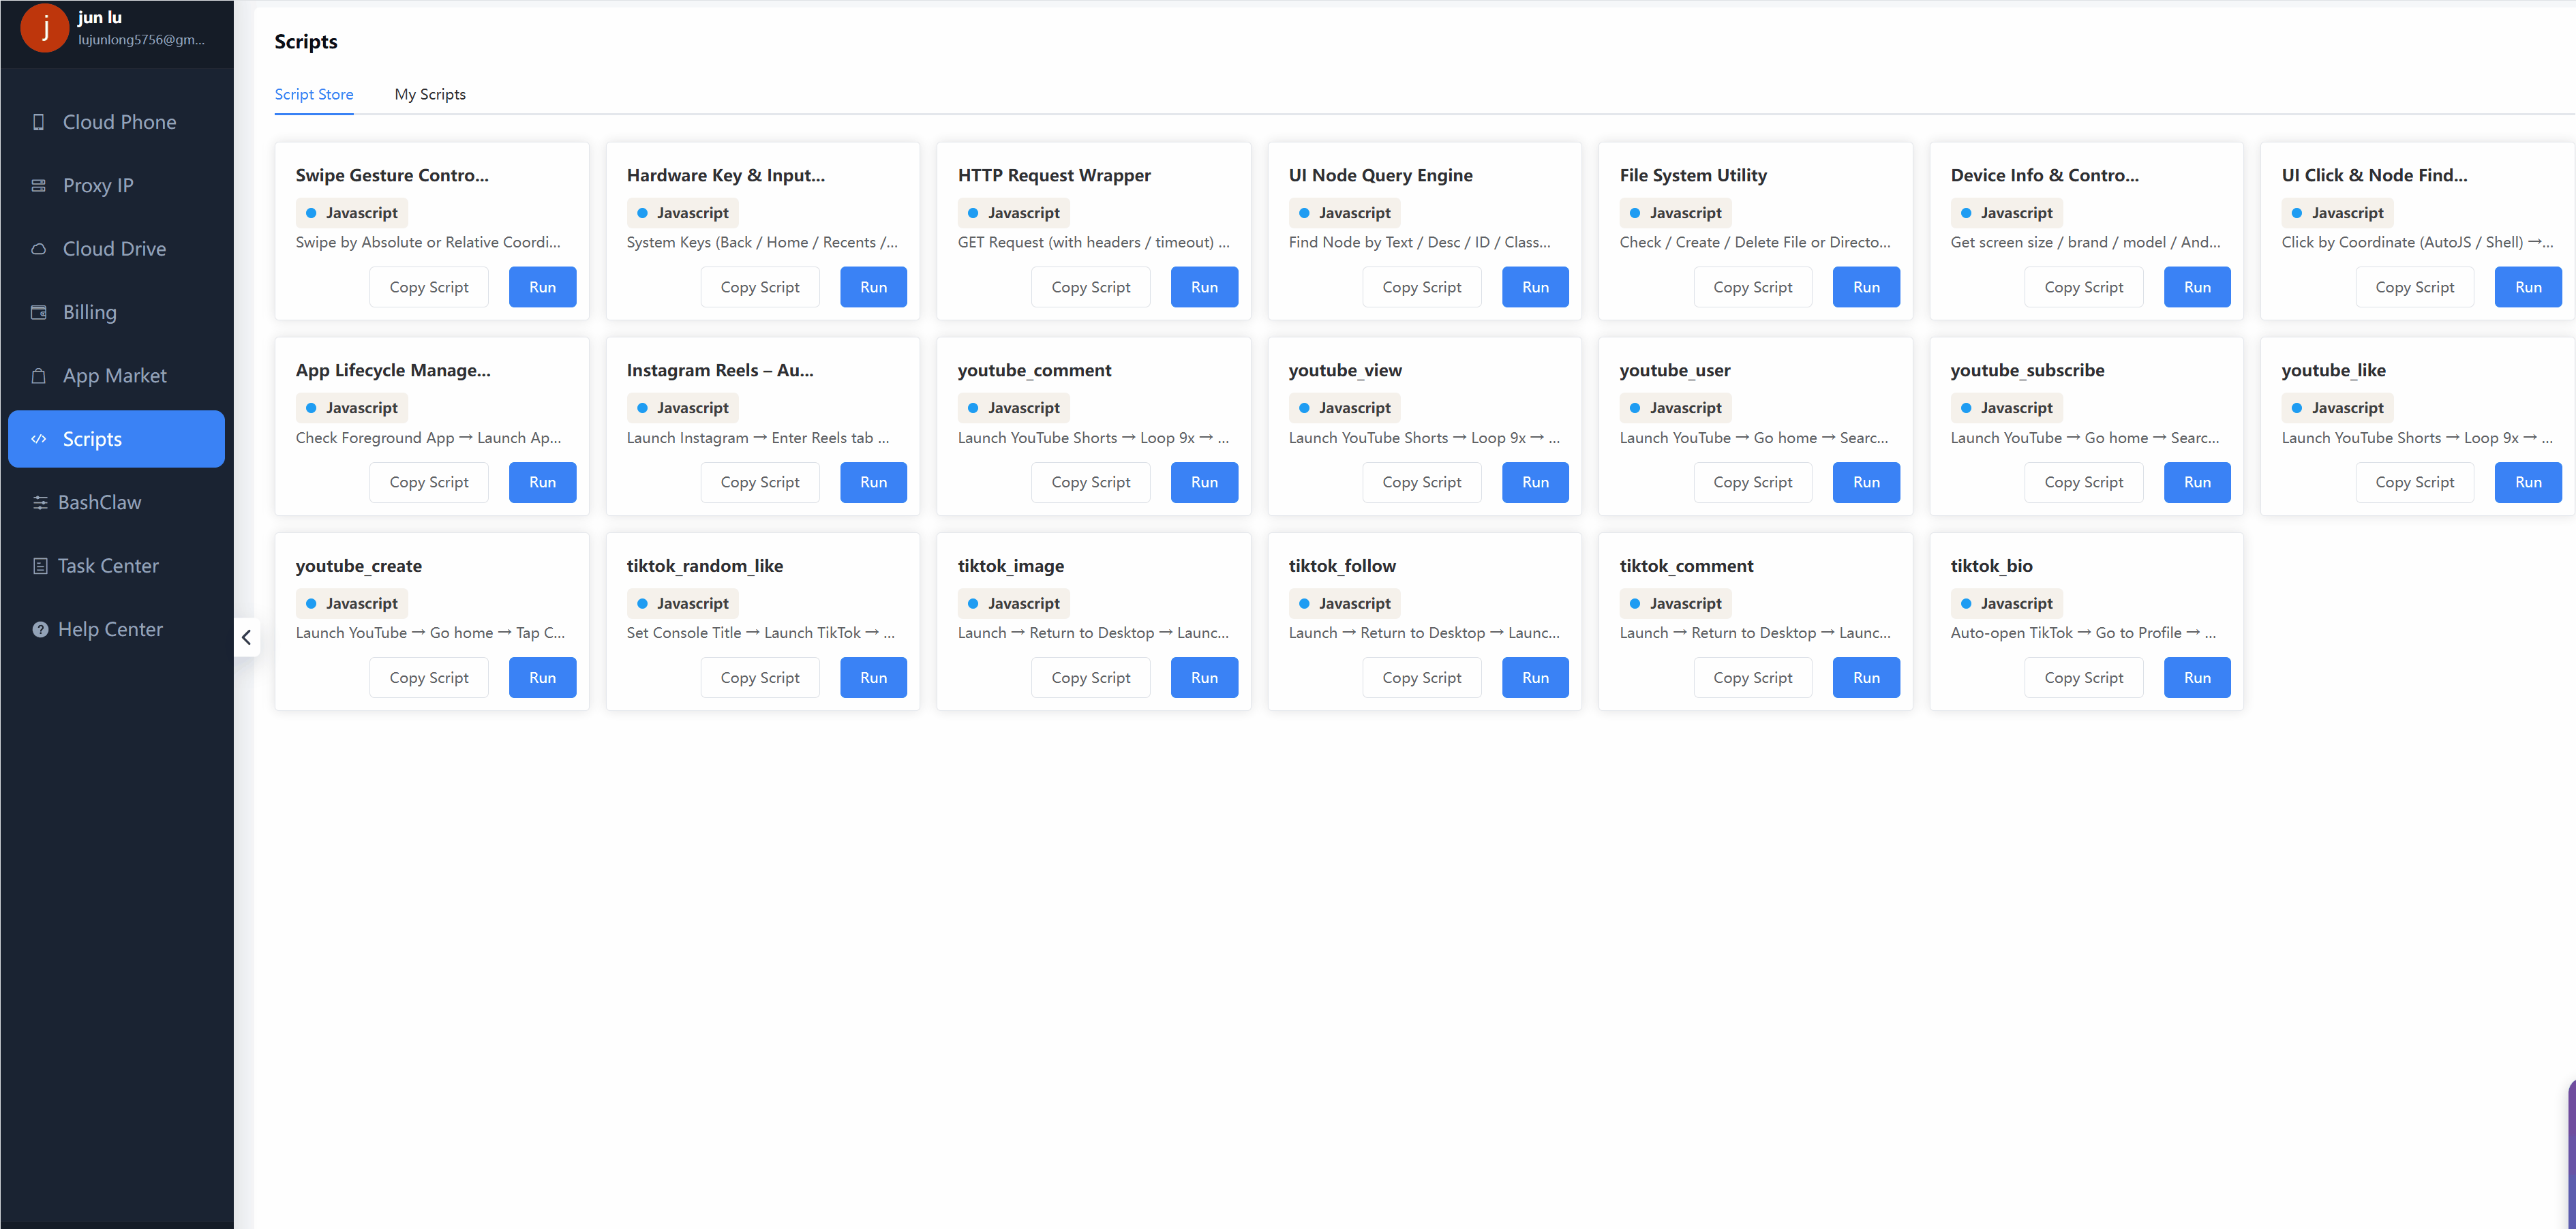This screenshot has height=1229, width=2576.
Task: Open Billing in the sidebar
Action: click(x=117, y=312)
